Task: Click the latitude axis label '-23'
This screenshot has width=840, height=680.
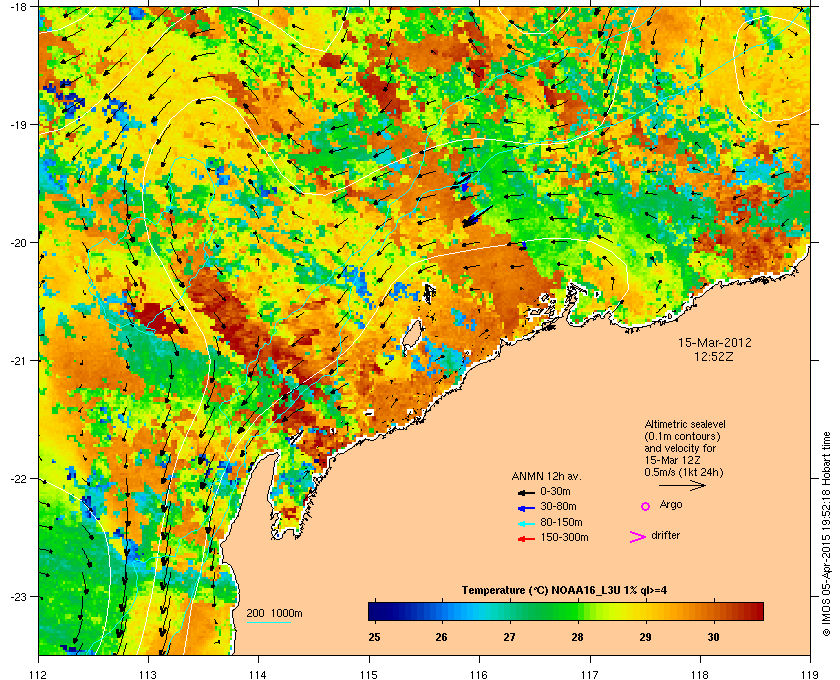Action: point(18,596)
